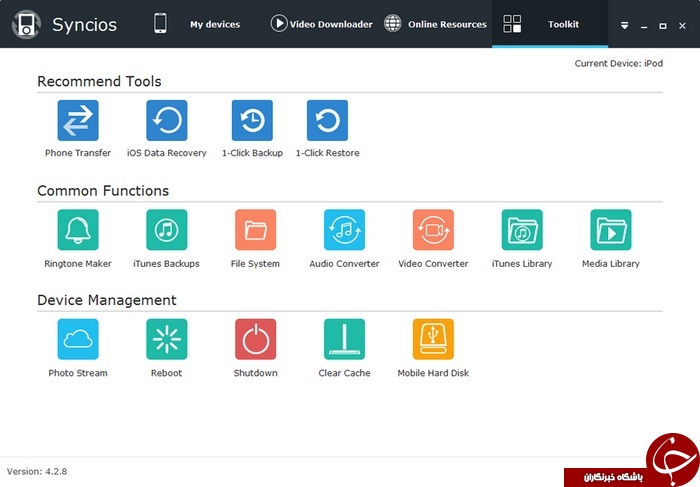This screenshot has height=487, width=700.
Task: Click the 'Common Functions' heading
Action: pos(103,191)
